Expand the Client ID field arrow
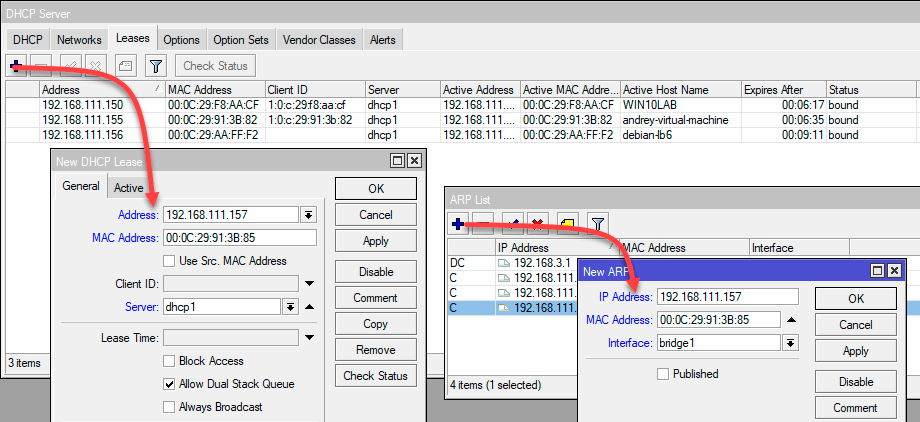 coord(310,284)
